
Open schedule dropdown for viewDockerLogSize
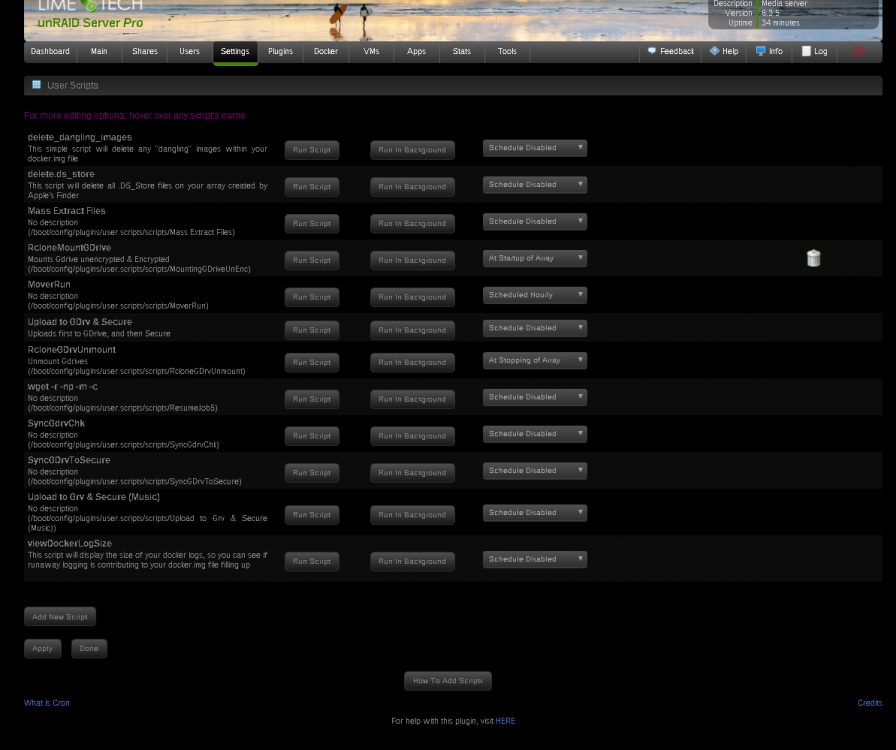pyautogui.click(x=535, y=560)
